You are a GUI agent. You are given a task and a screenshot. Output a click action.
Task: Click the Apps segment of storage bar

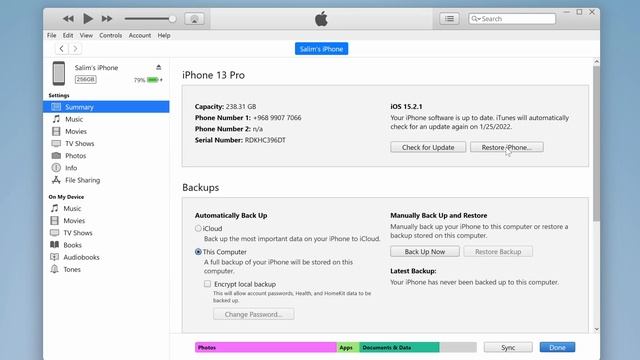tap(348, 347)
